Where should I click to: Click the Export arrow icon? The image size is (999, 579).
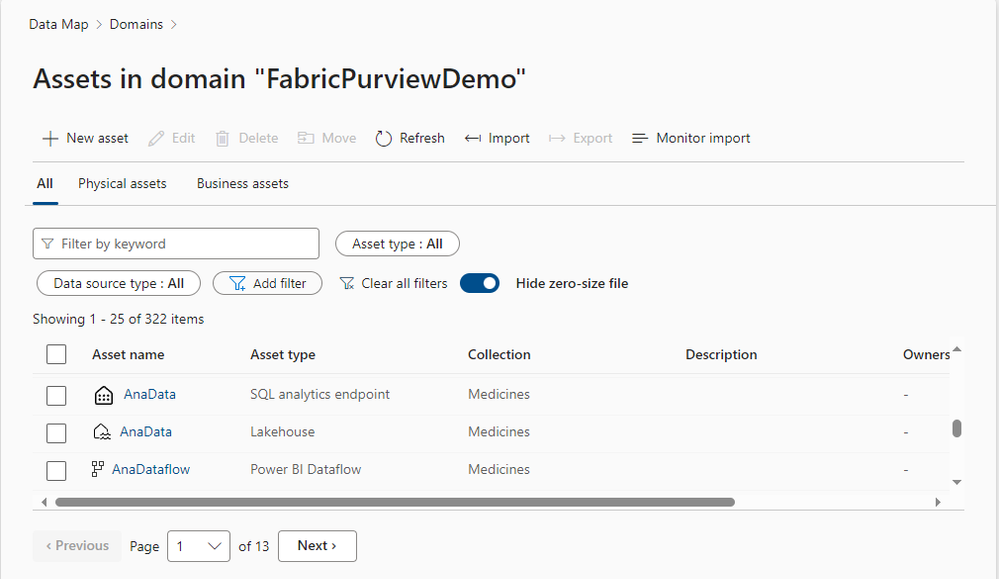pos(557,138)
